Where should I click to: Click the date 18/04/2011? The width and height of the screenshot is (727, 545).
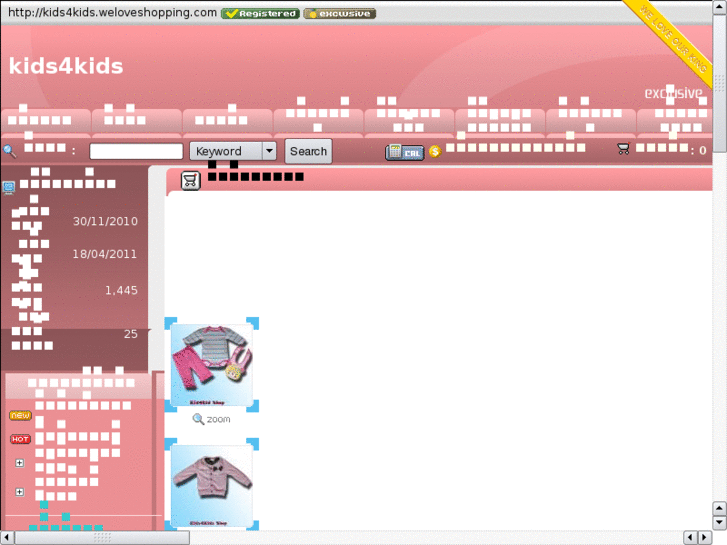(x=105, y=254)
